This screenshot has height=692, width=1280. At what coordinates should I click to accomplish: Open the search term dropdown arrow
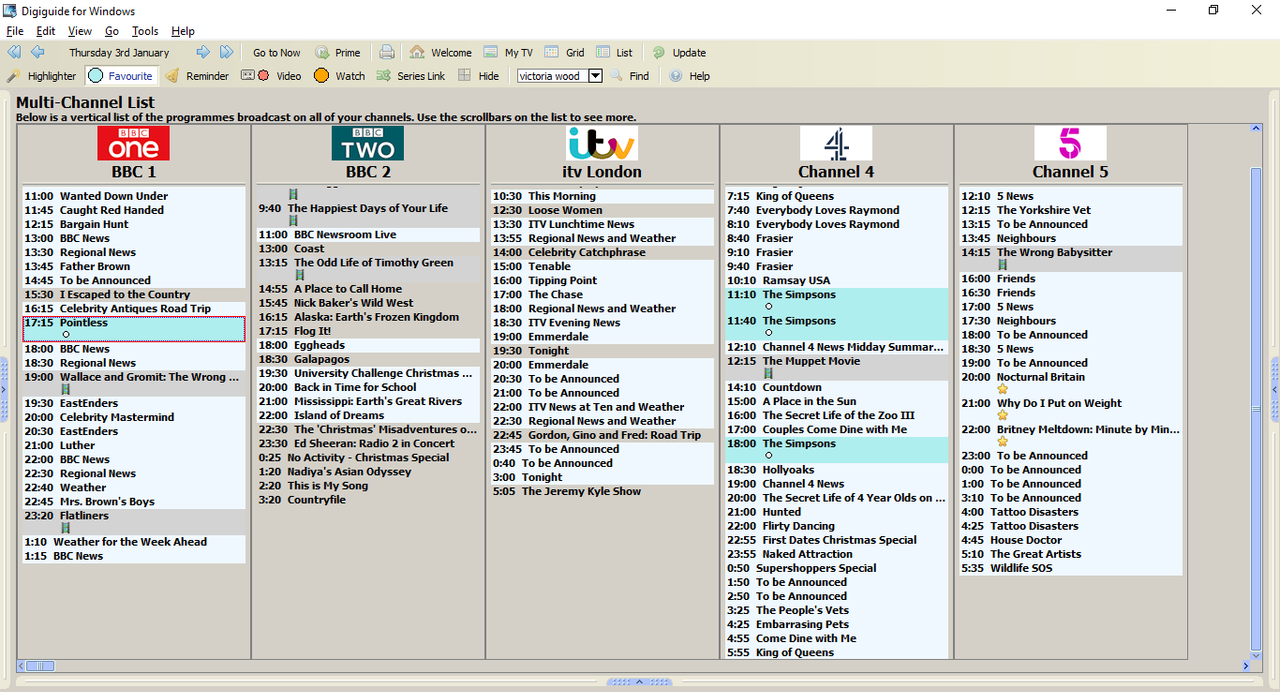[595, 76]
